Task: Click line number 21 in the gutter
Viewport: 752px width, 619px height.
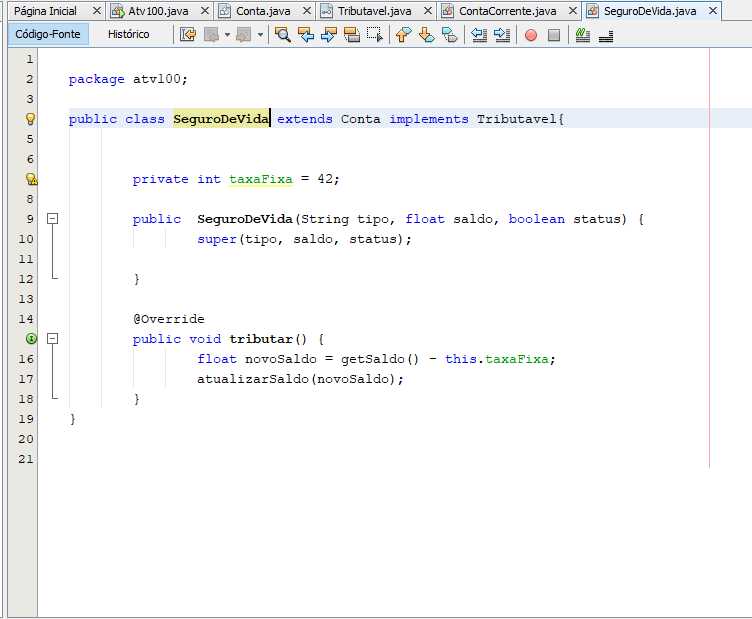Action: (x=26, y=459)
